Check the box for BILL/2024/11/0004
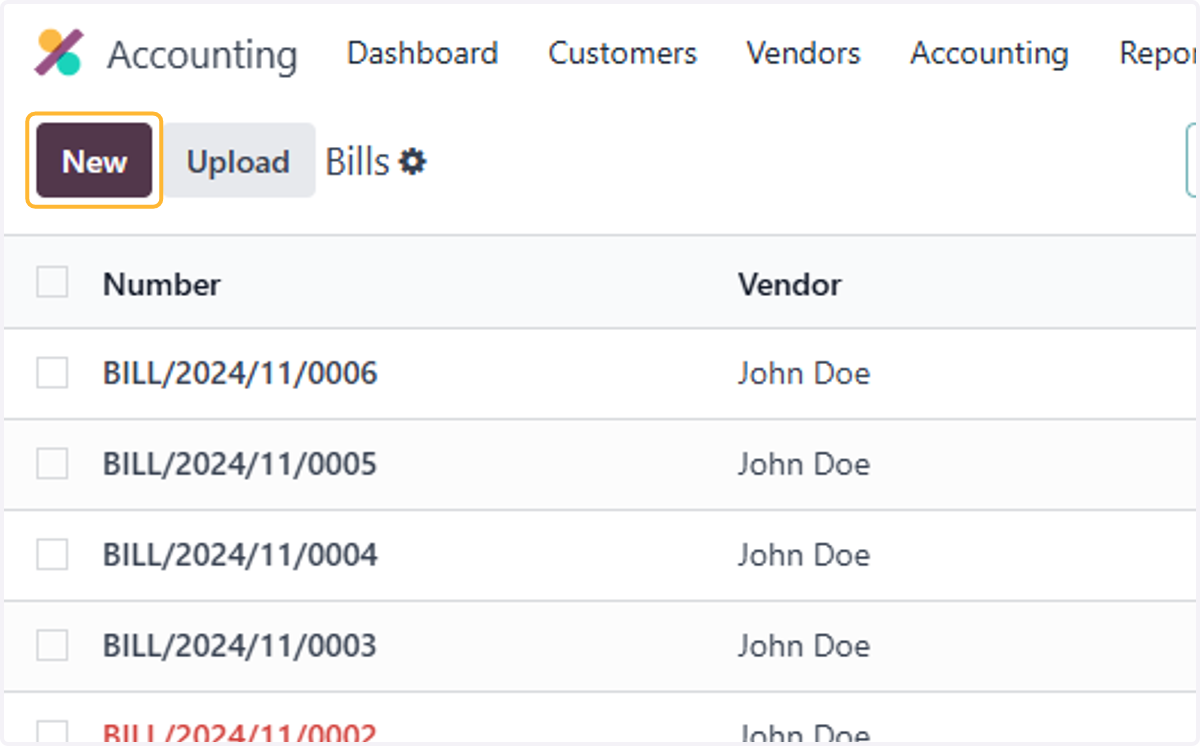Image resolution: width=1200 pixels, height=746 pixels. tap(52, 554)
